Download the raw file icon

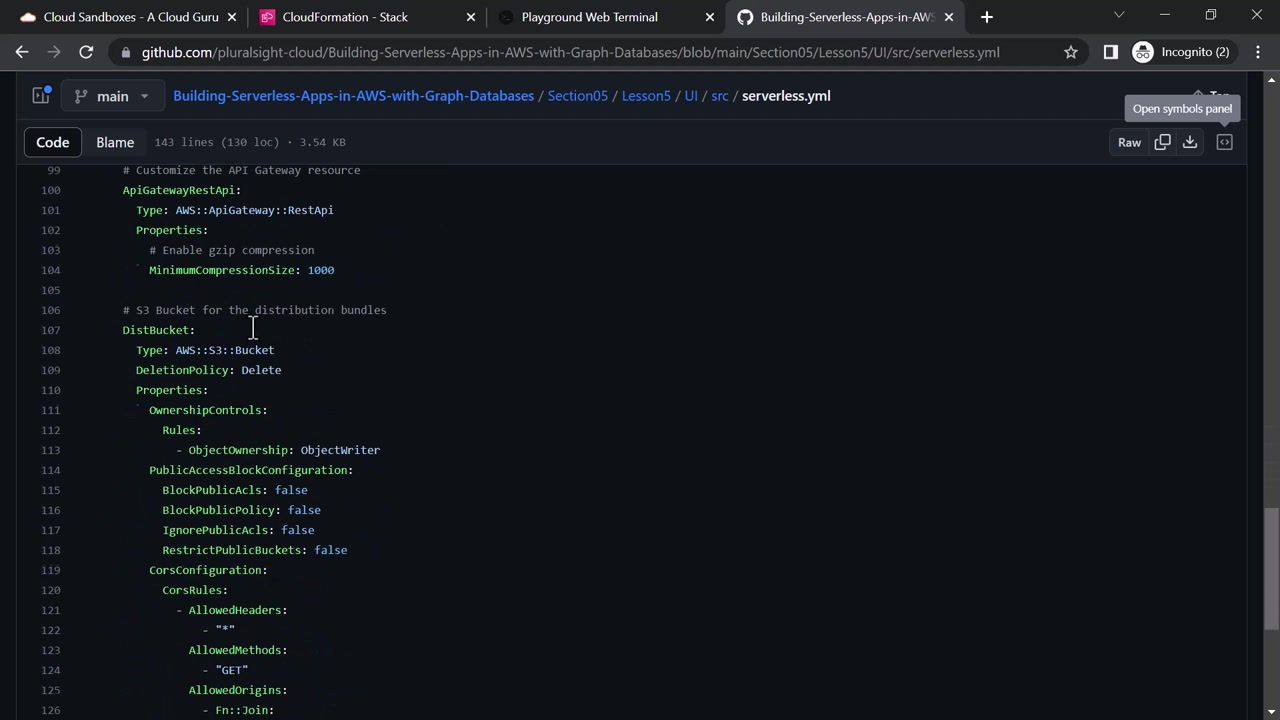tap(1190, 142)
